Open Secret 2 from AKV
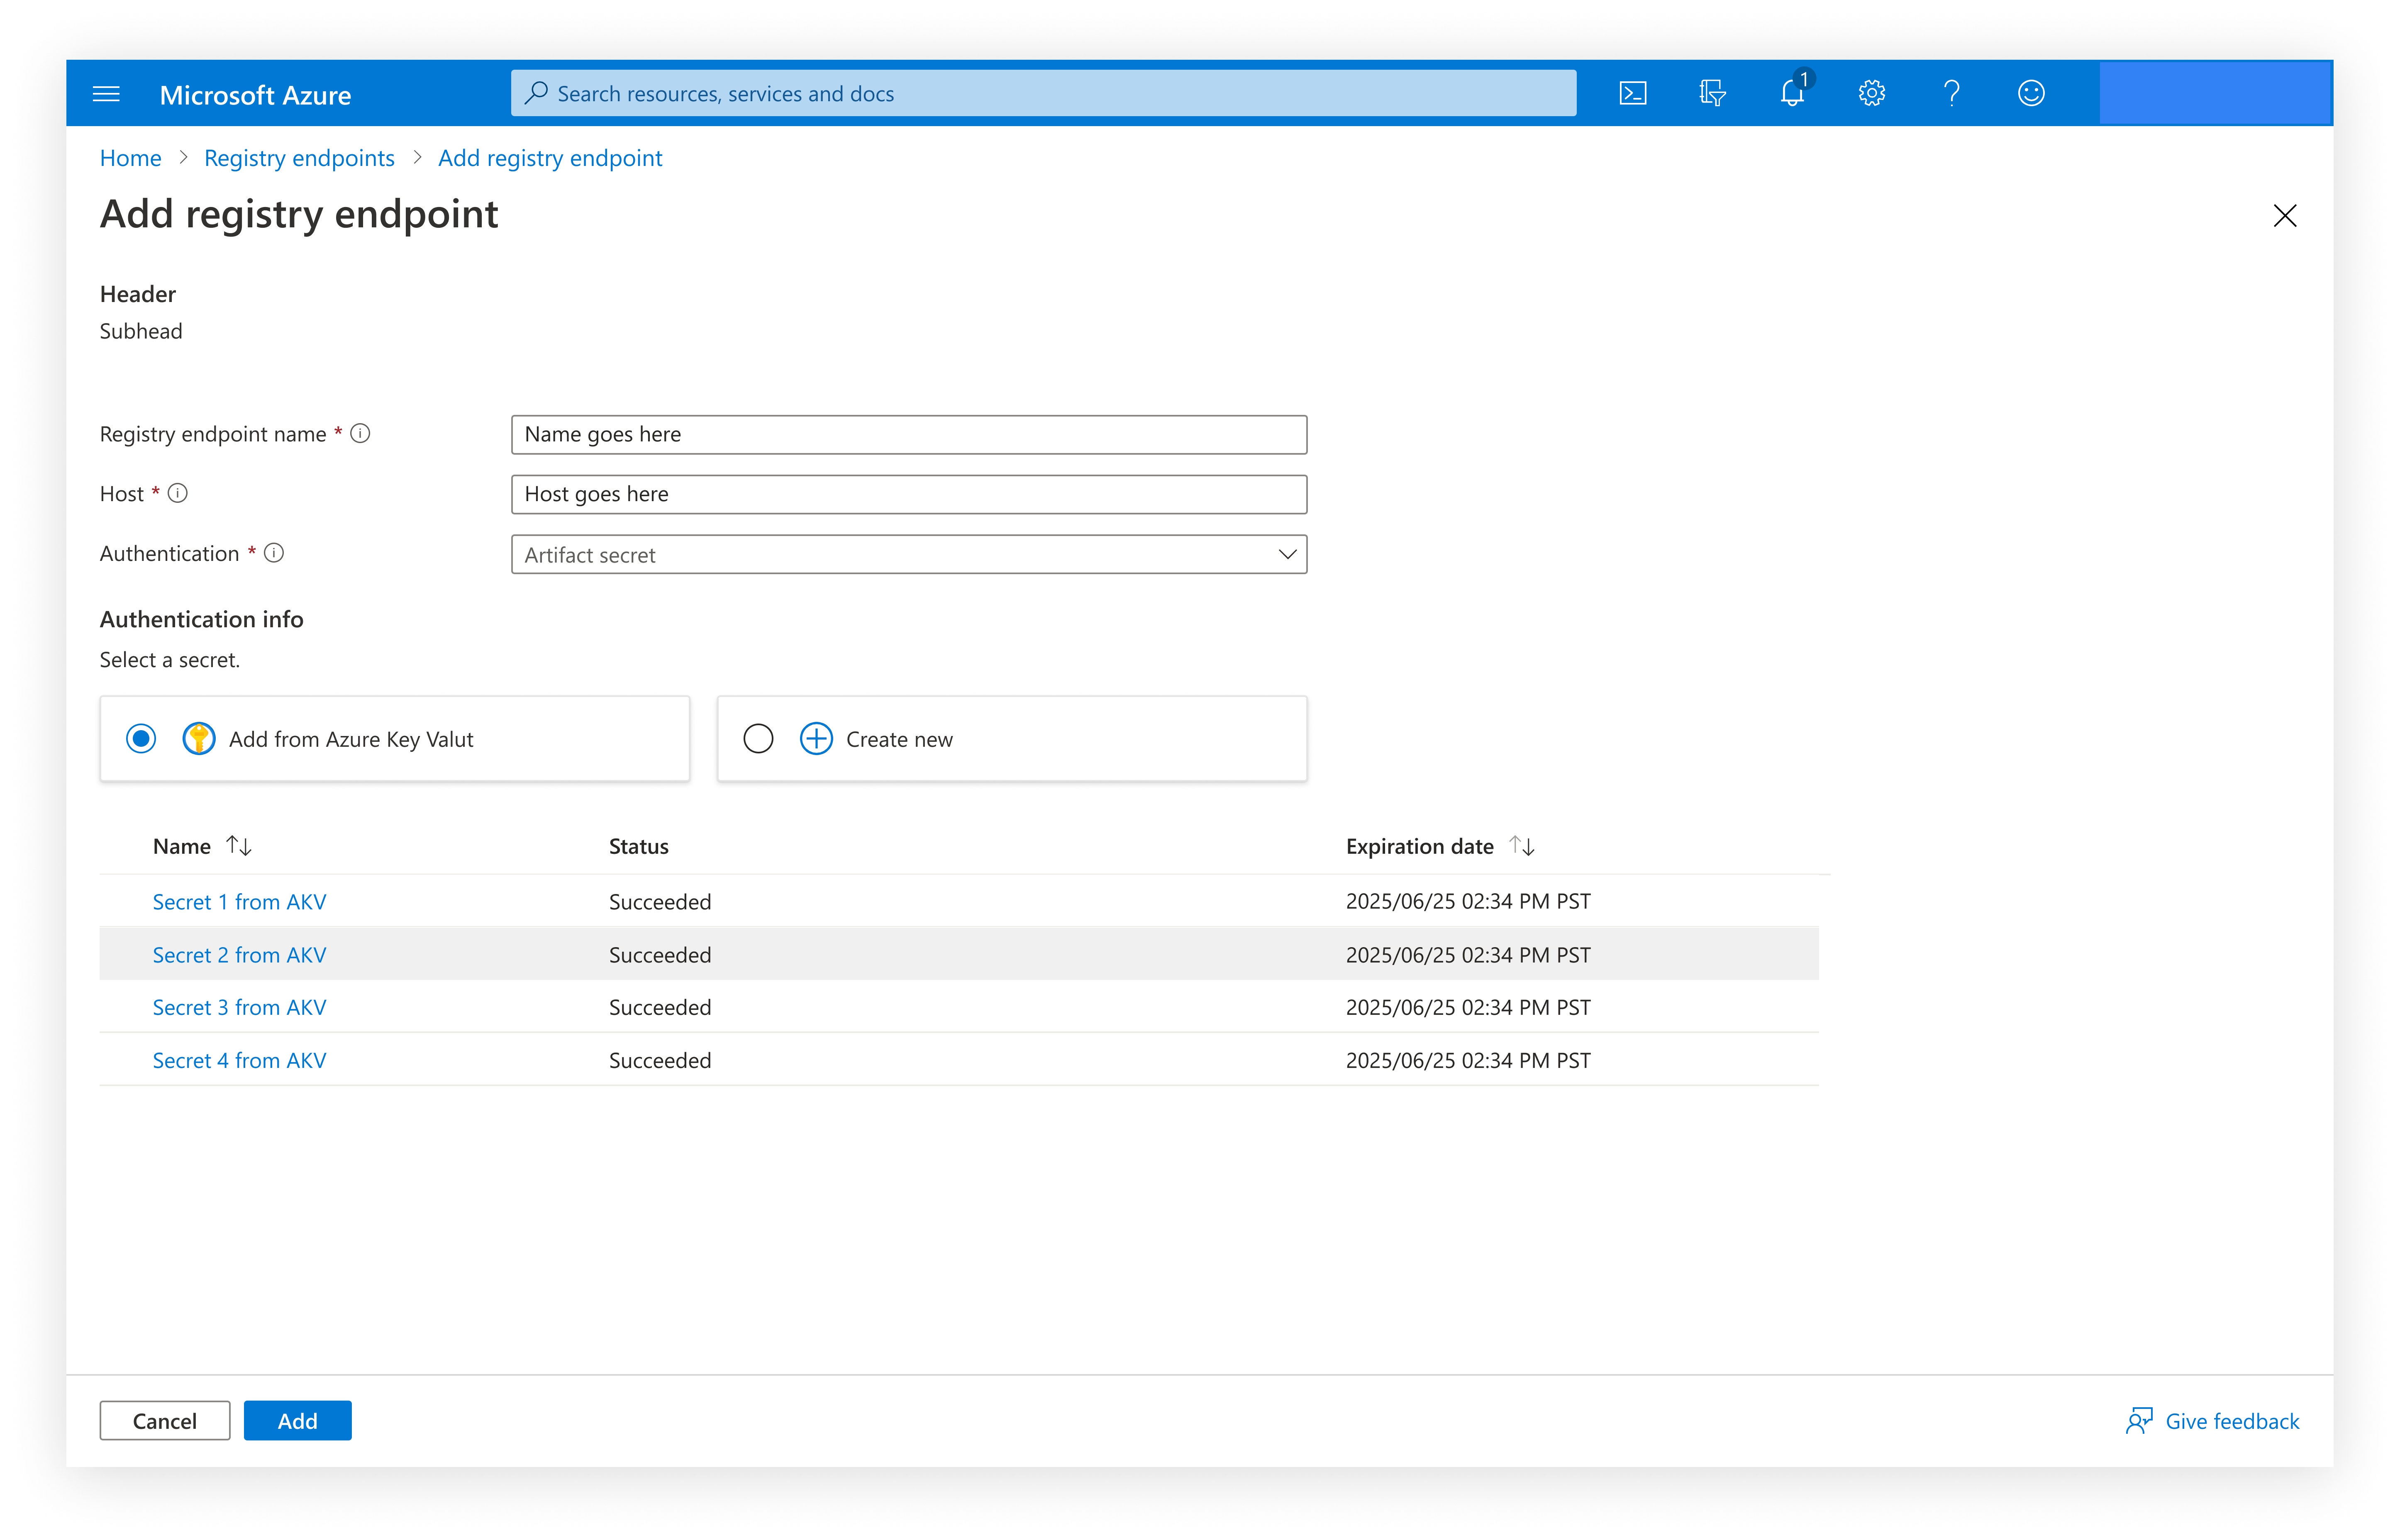 (239, 955)
